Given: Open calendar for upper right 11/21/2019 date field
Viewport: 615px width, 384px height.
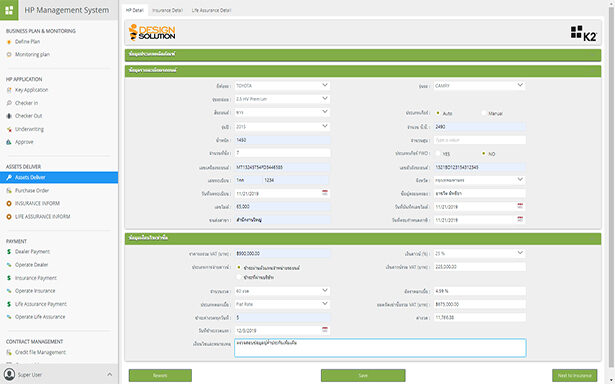Looking at the screenshot, I should [x=520, y=206].
